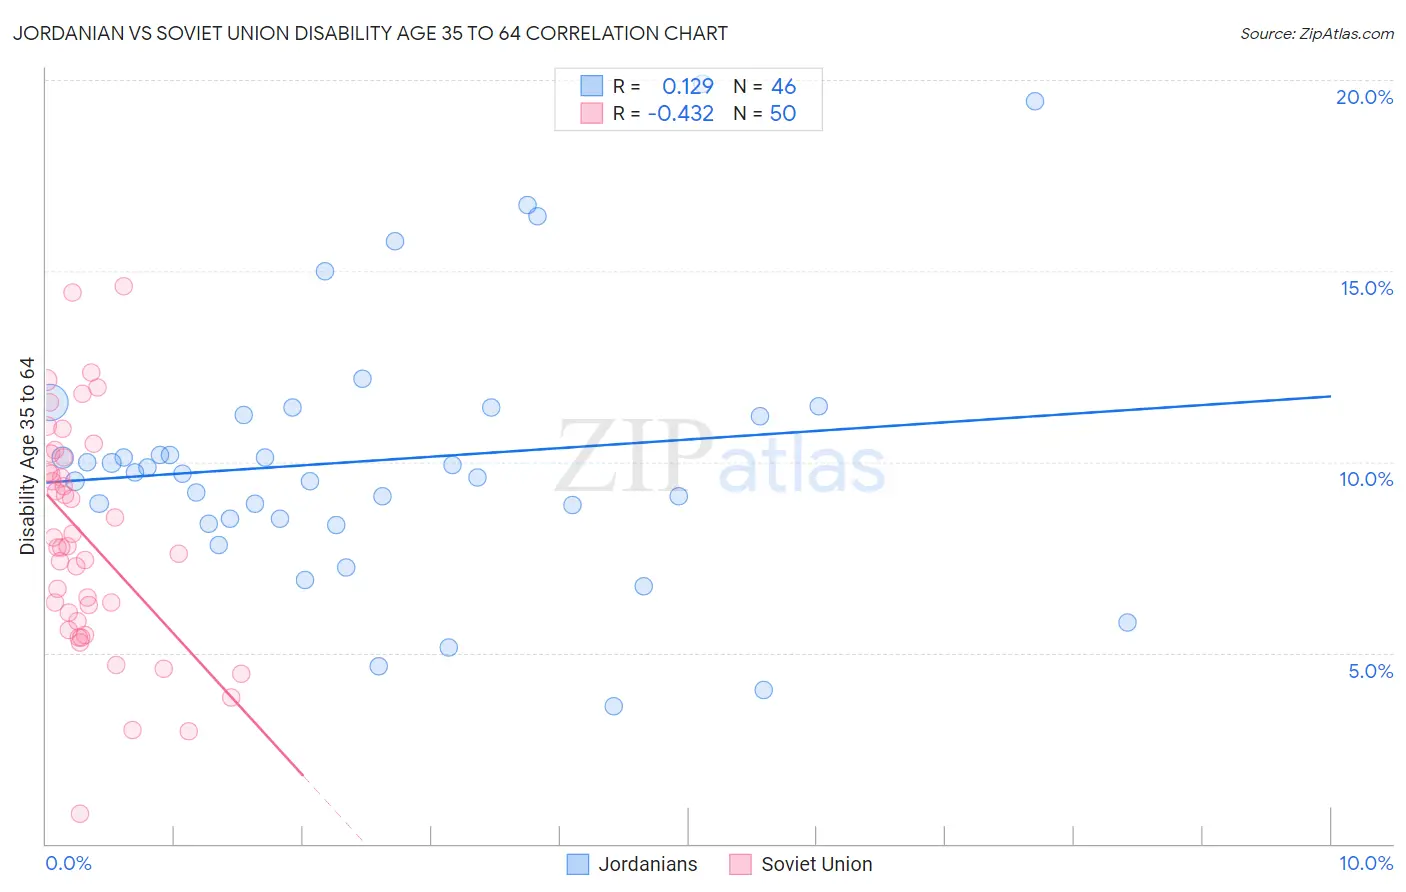Select the Soviet Union legend label
Screen dimensions: 1406x892
click(x=817, y=864)
